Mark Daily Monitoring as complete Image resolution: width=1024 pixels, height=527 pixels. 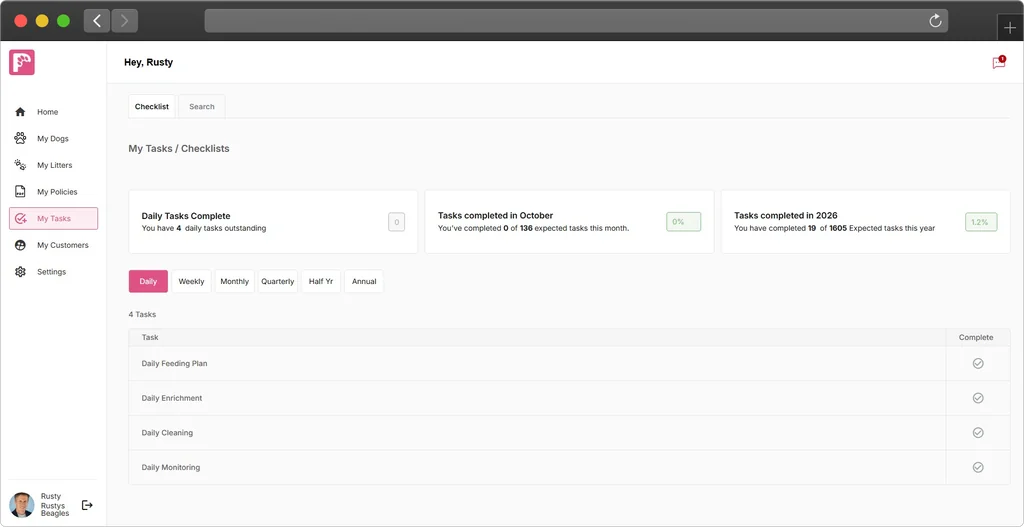click(x=978, y=467)
